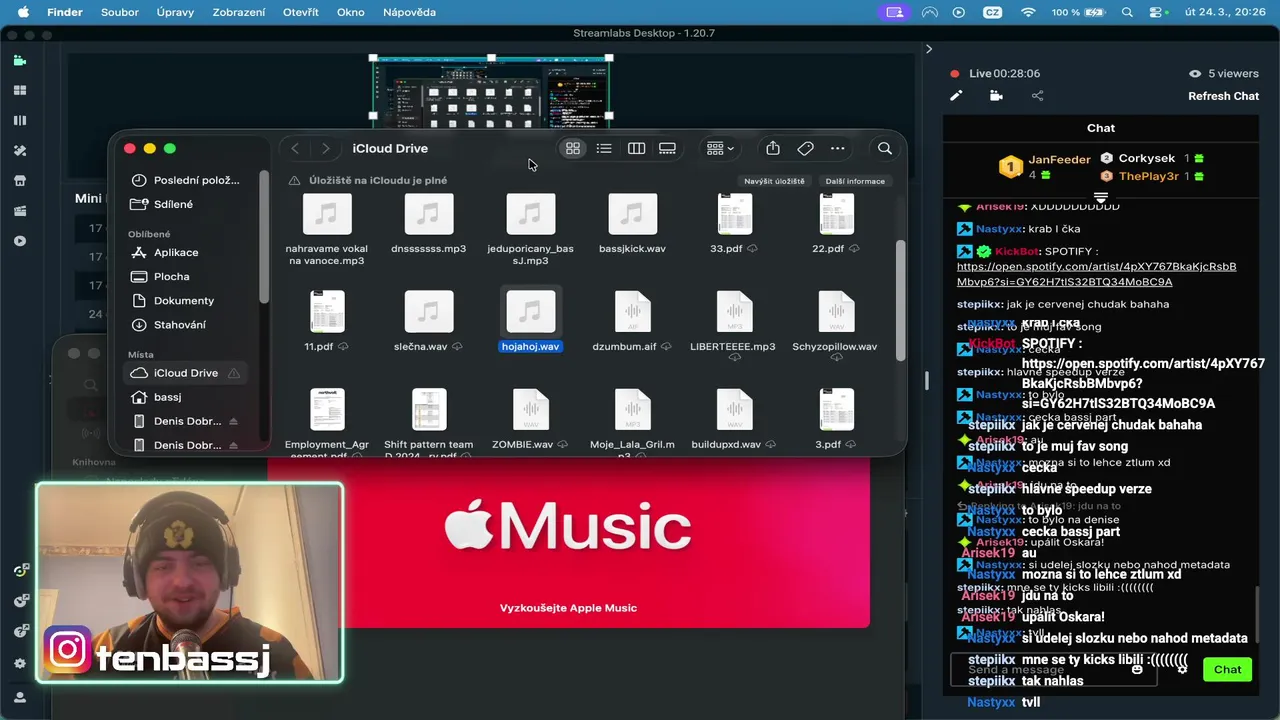Select file 33.pdf
The image size is (1280, 720).
click(734, 224)
